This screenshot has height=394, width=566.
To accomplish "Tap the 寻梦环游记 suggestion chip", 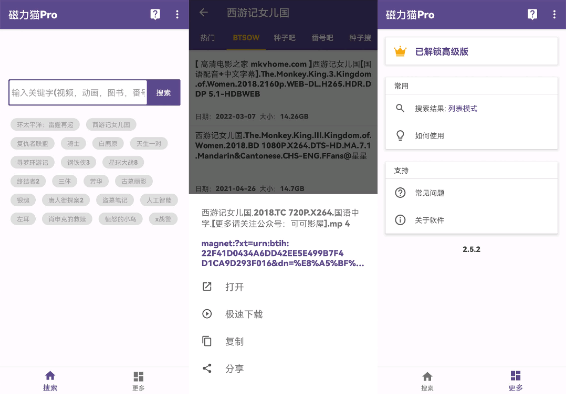I will click(x=32, y=162).
